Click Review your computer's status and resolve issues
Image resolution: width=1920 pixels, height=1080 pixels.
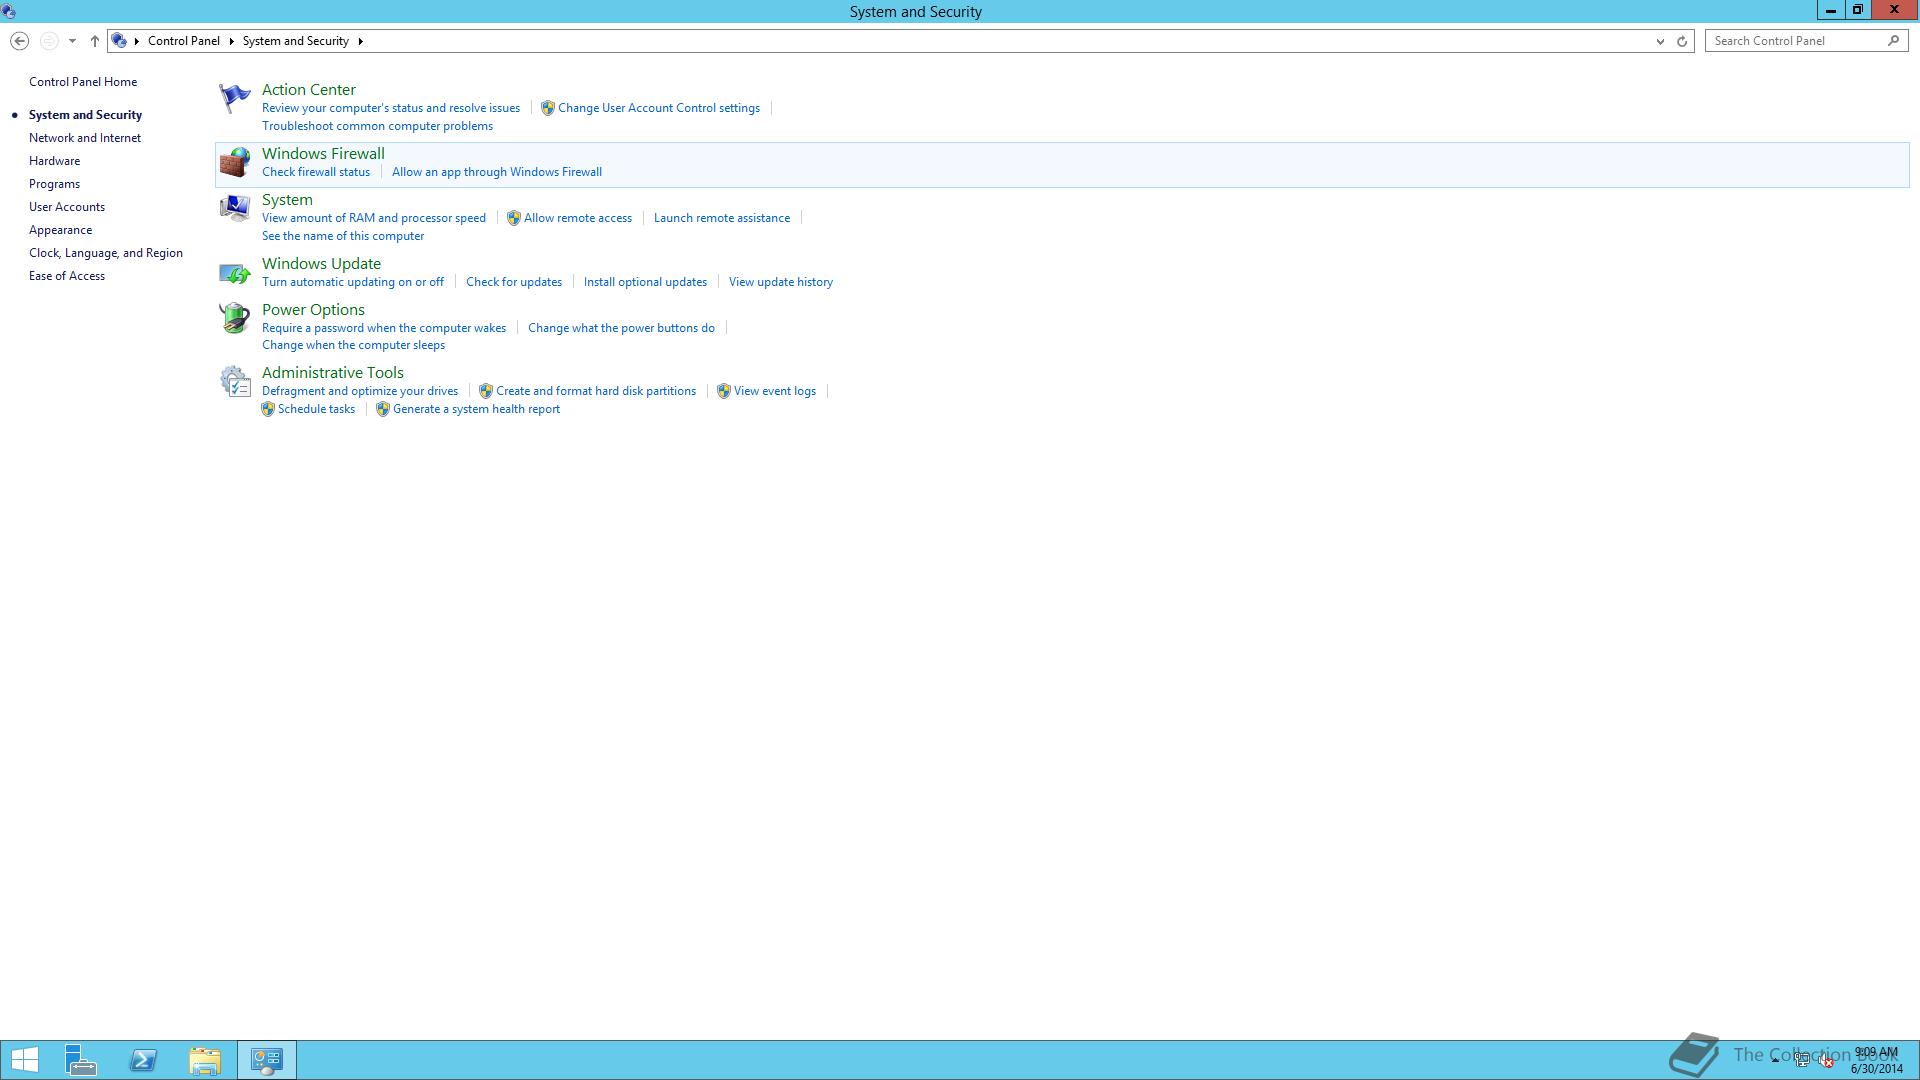pos(391,108)
